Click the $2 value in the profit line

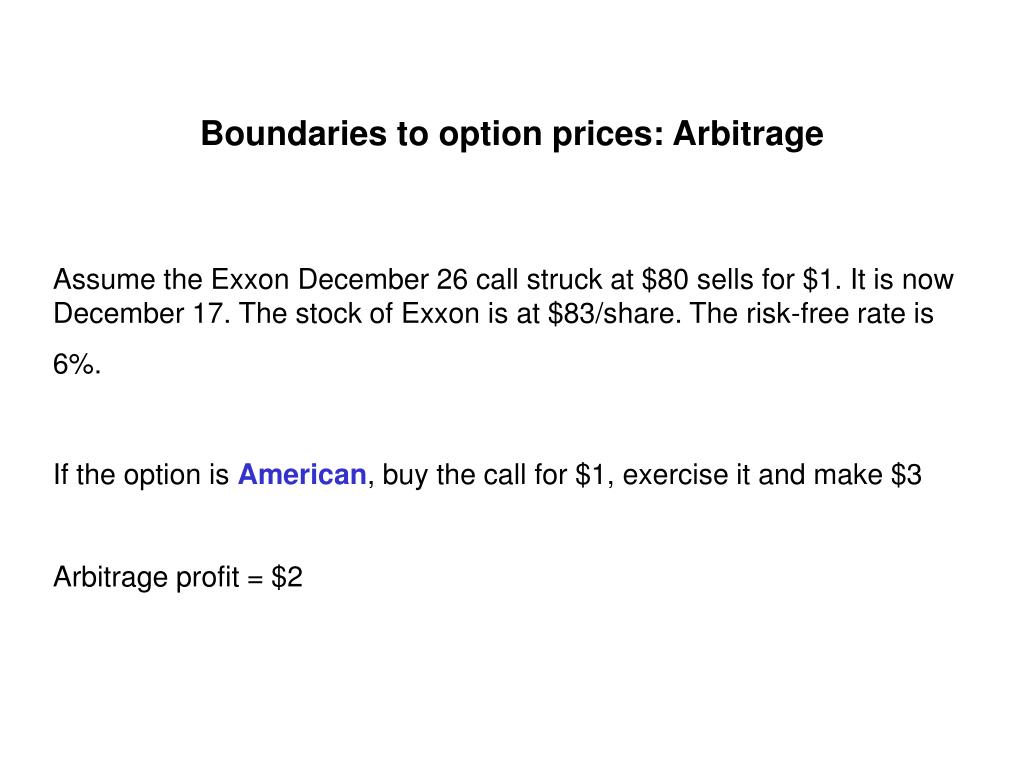pos(287,577)
